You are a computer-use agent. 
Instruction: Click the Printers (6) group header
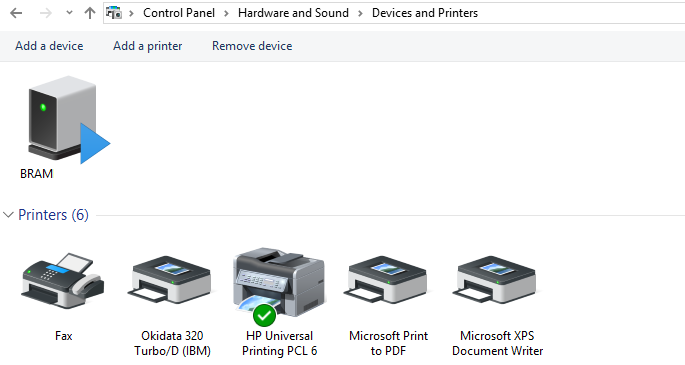pyautogui.click(x=53, y=215)
